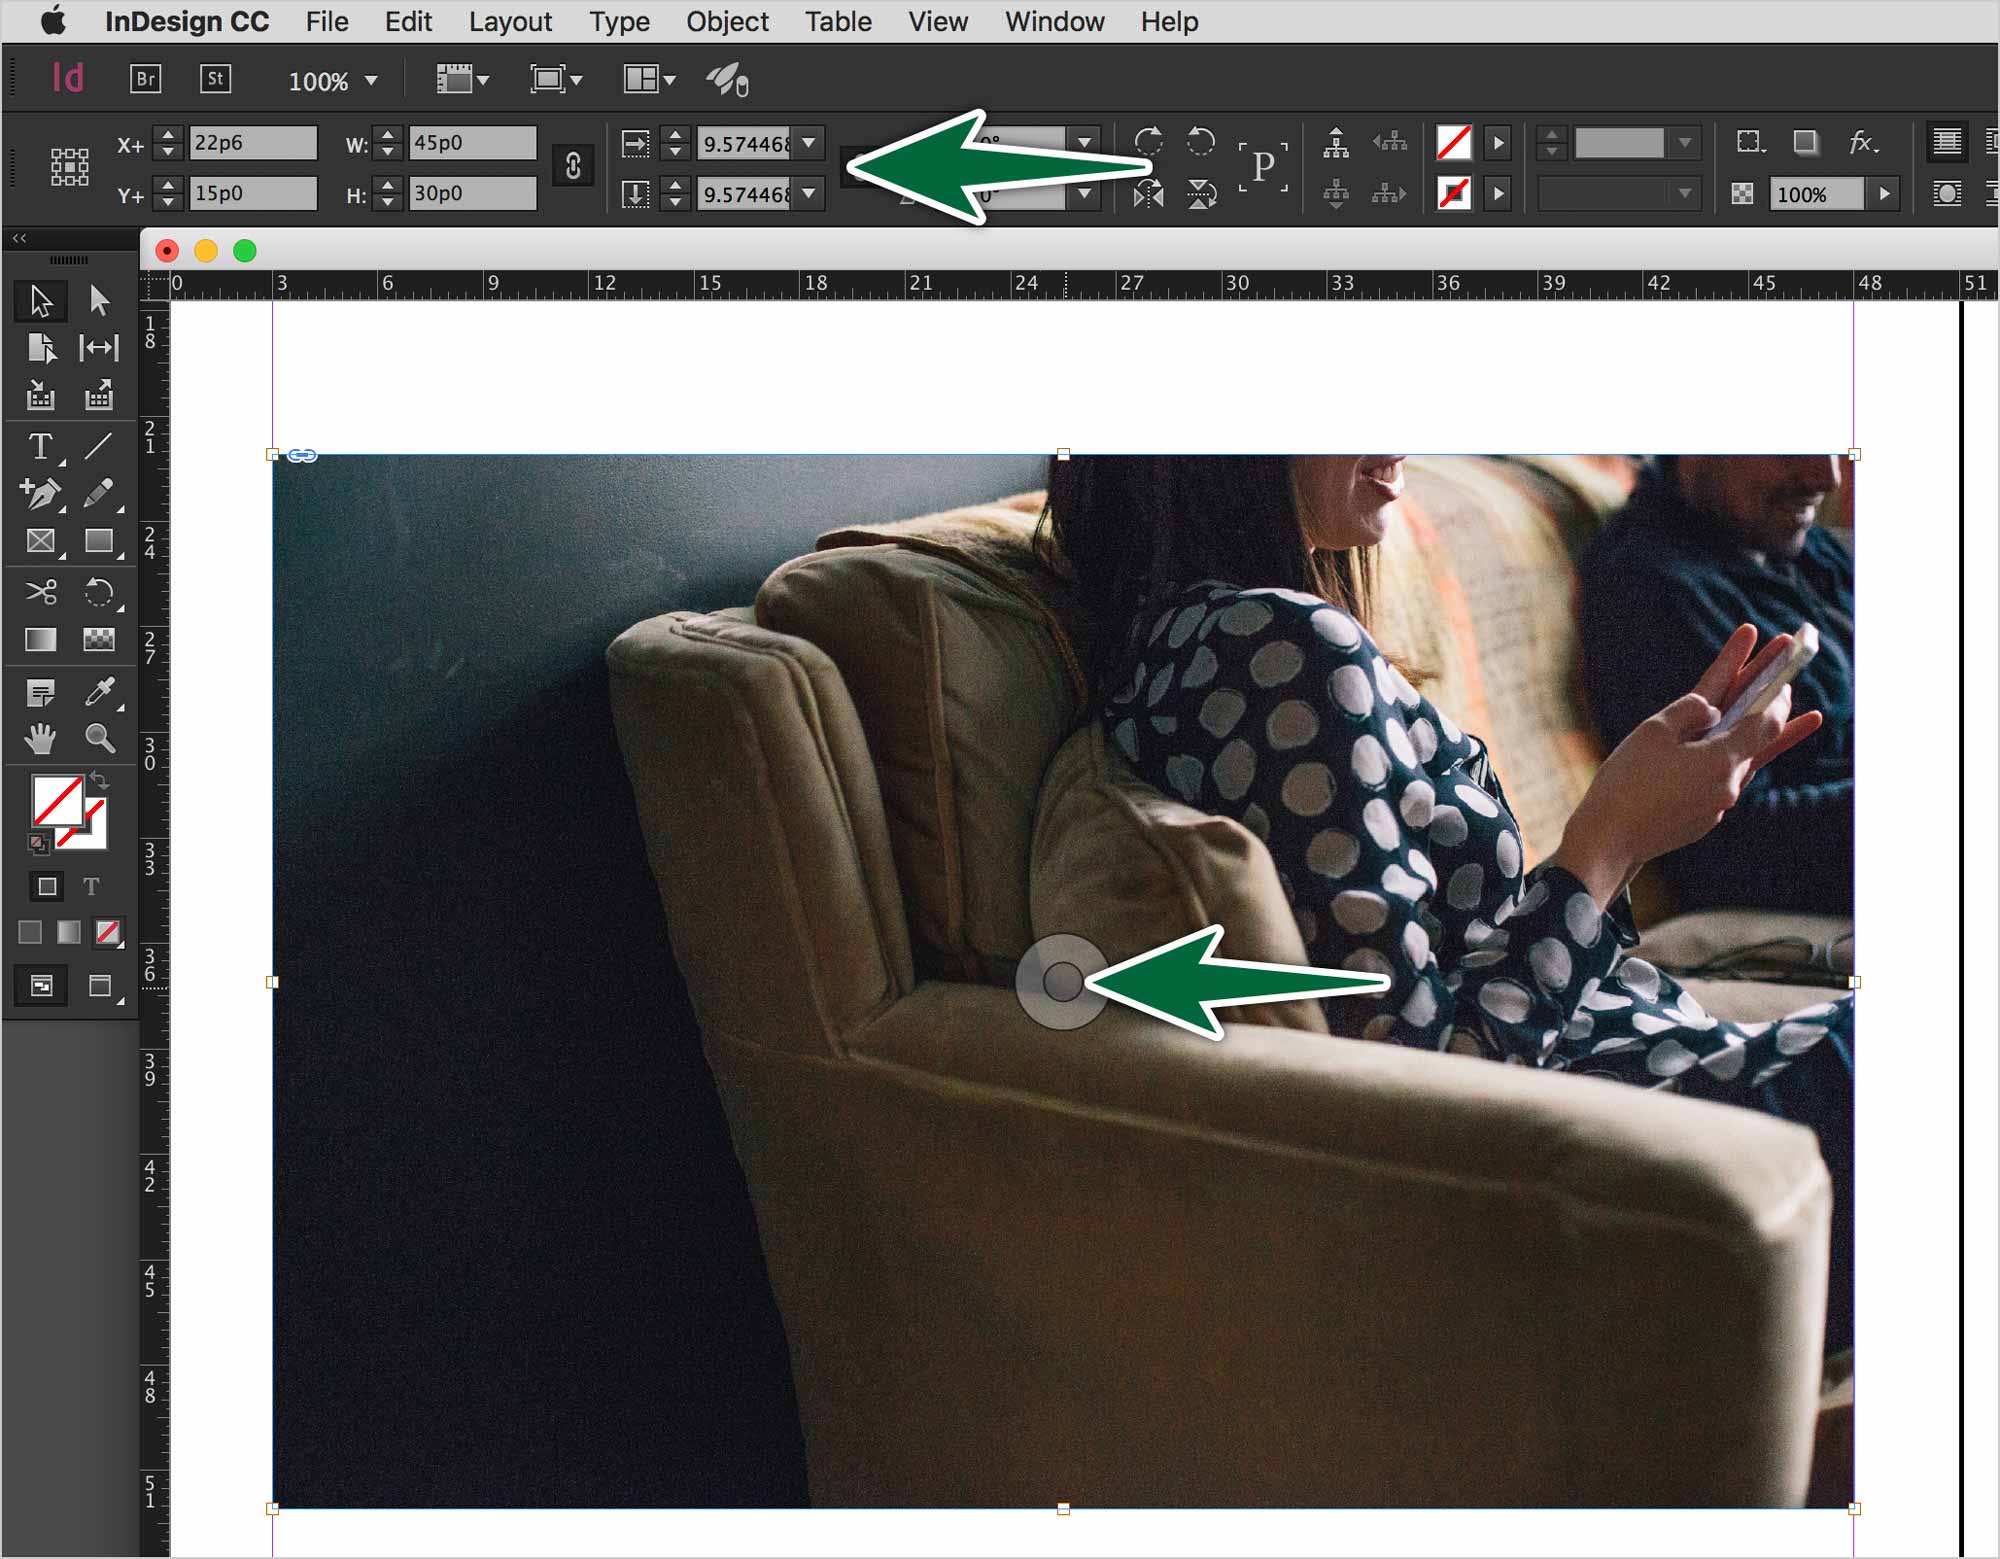The image size is (2000, 1559).
Task: Select the Eyedropper tool
Action: [x=99, y=692]
